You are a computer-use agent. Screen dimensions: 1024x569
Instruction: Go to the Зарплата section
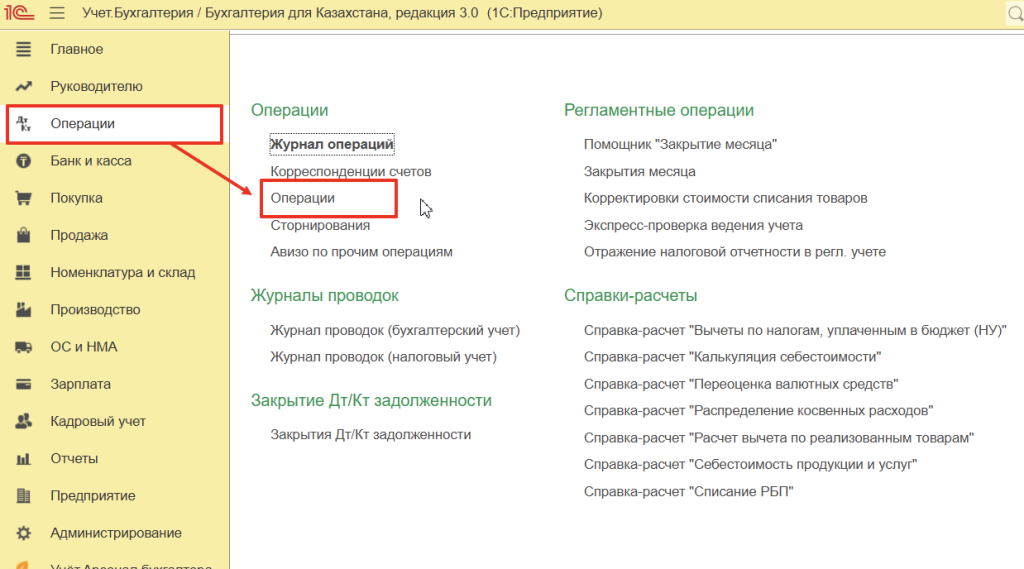[80, 384]
